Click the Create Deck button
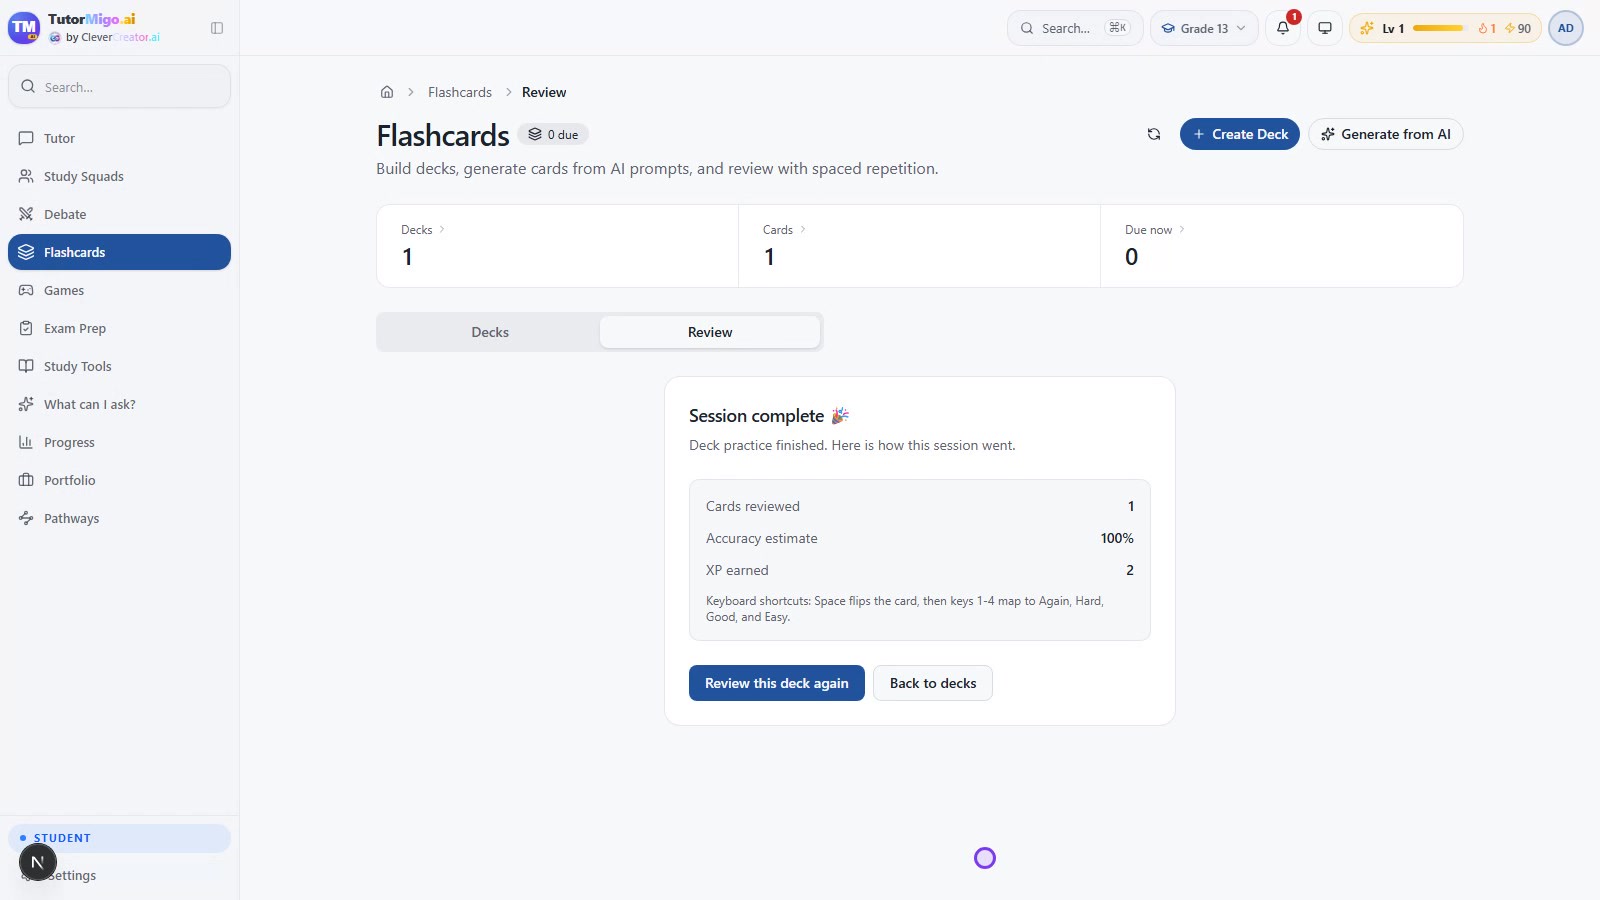 [x=1240, y=134]
